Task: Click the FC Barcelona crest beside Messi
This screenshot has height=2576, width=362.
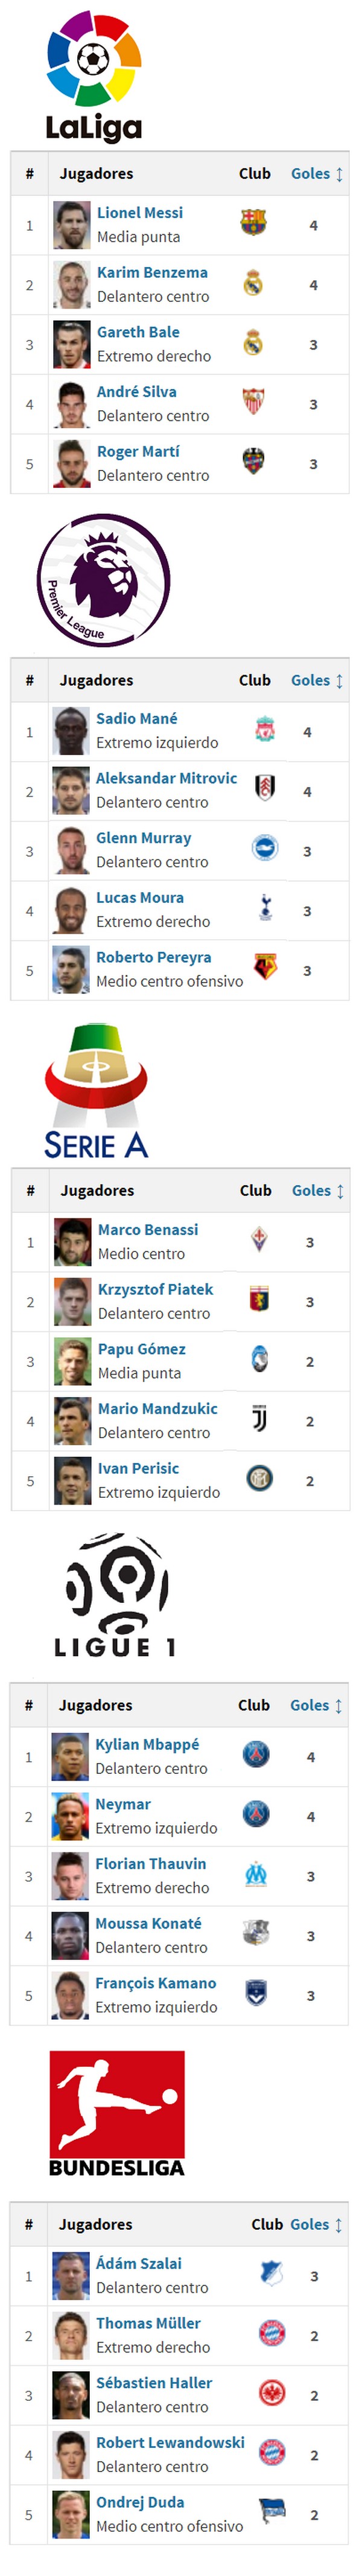Action: tap(254, 222)
